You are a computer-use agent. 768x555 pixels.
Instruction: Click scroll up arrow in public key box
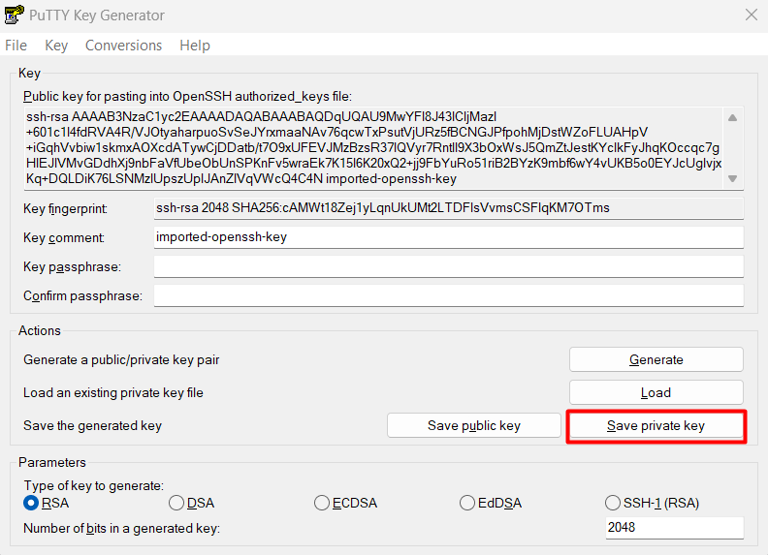[x=732, y=118]
